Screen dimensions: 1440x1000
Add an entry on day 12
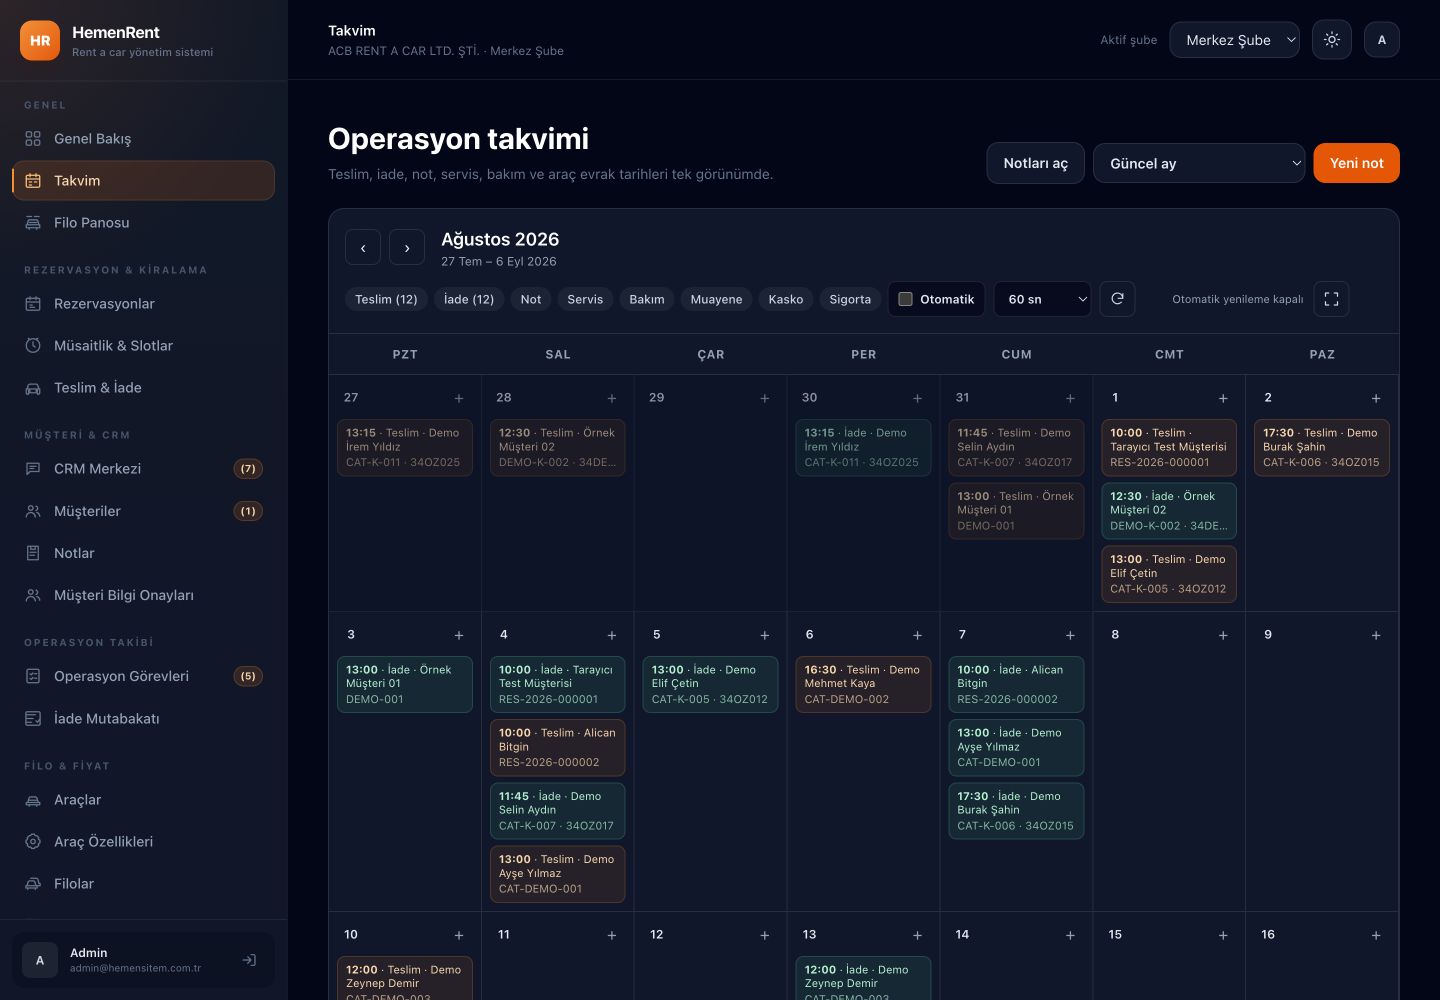tap(765, 935)
